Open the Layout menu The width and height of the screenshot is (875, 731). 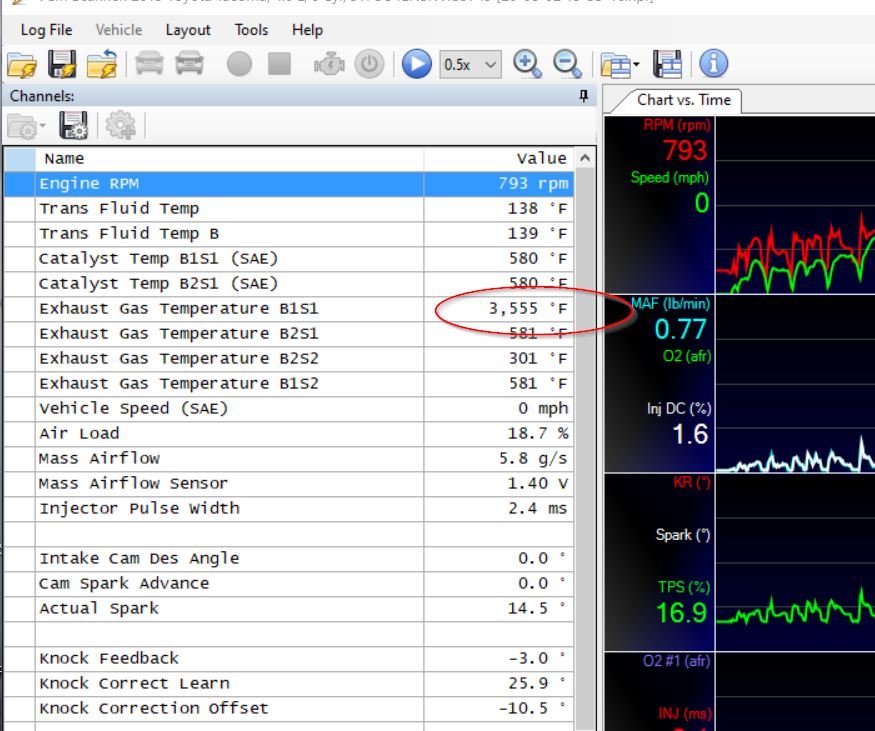188,30
